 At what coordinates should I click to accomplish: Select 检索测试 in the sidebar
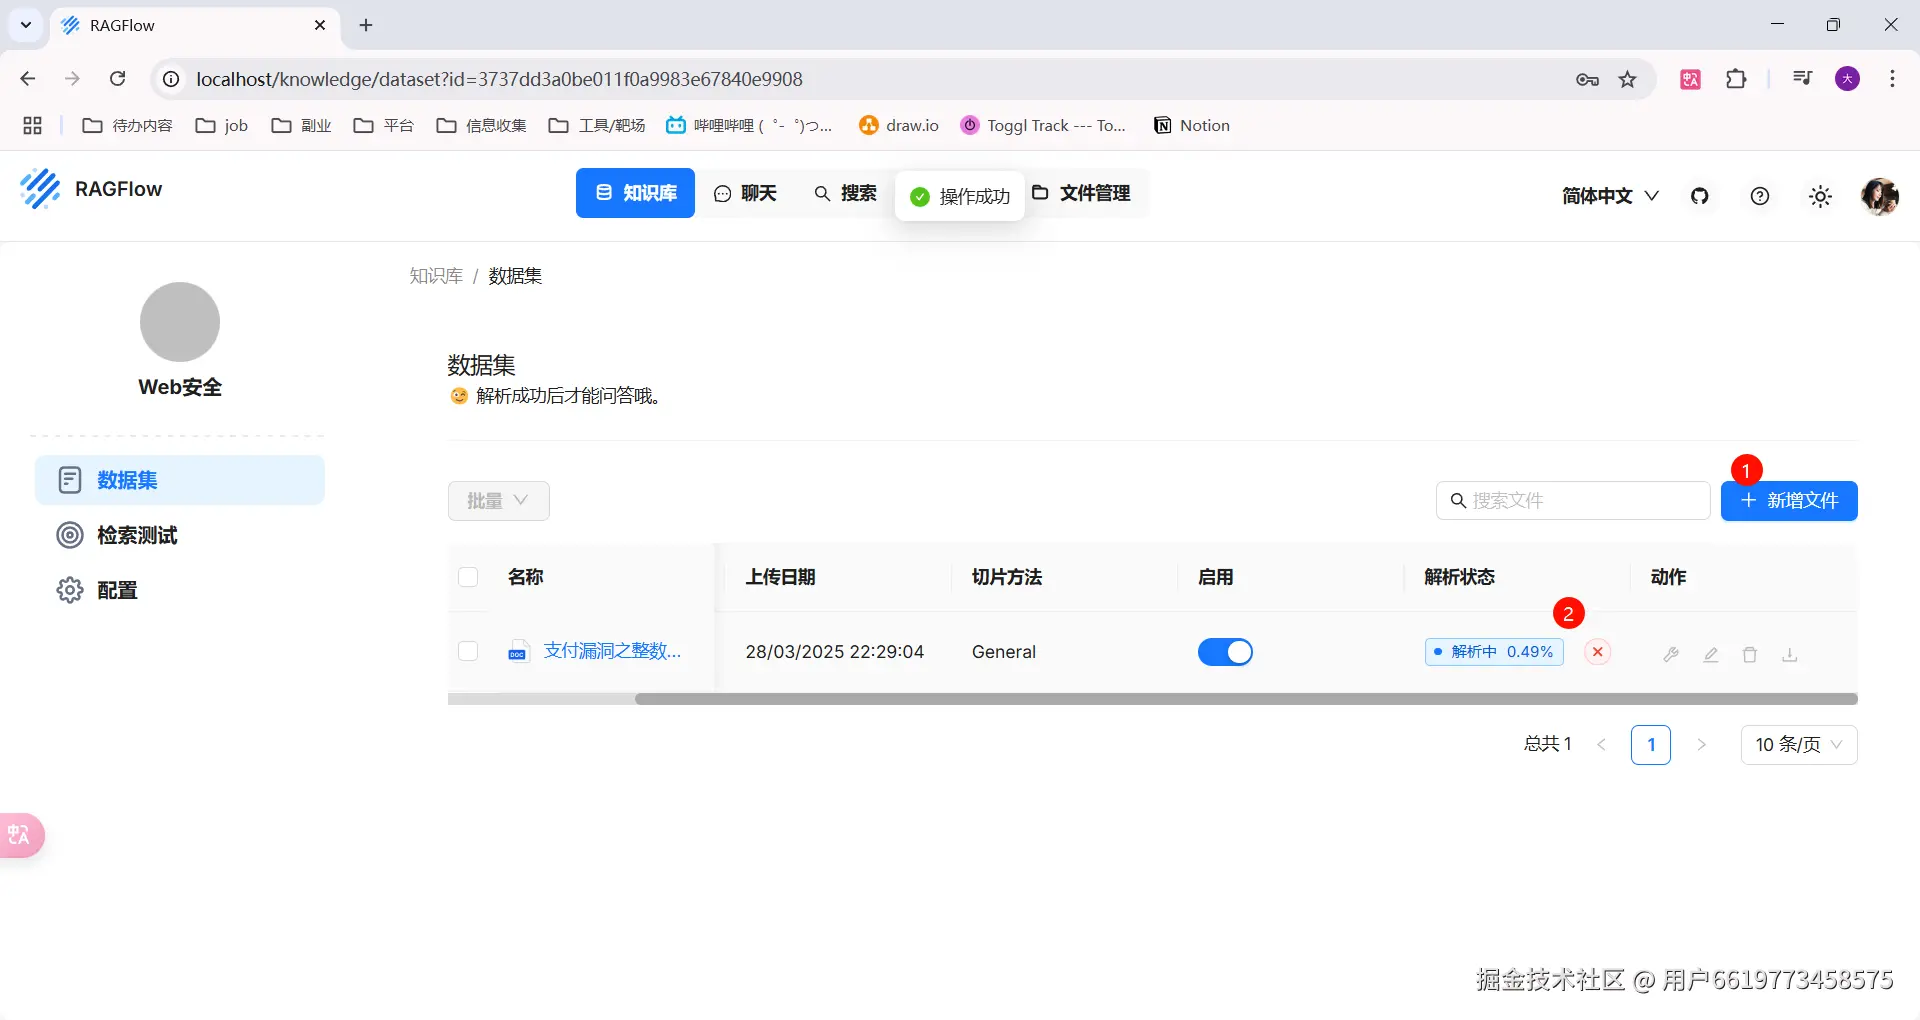pos(180,535)
